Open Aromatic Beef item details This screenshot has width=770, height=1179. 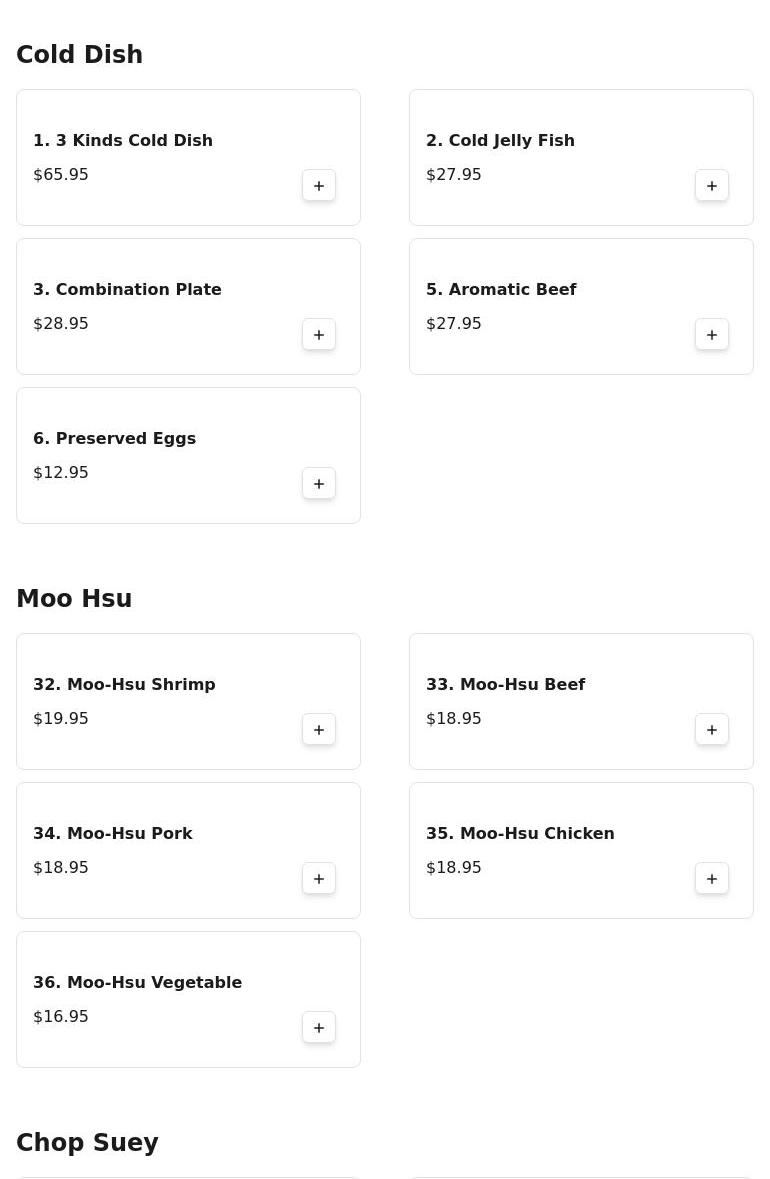pos(581,306)
